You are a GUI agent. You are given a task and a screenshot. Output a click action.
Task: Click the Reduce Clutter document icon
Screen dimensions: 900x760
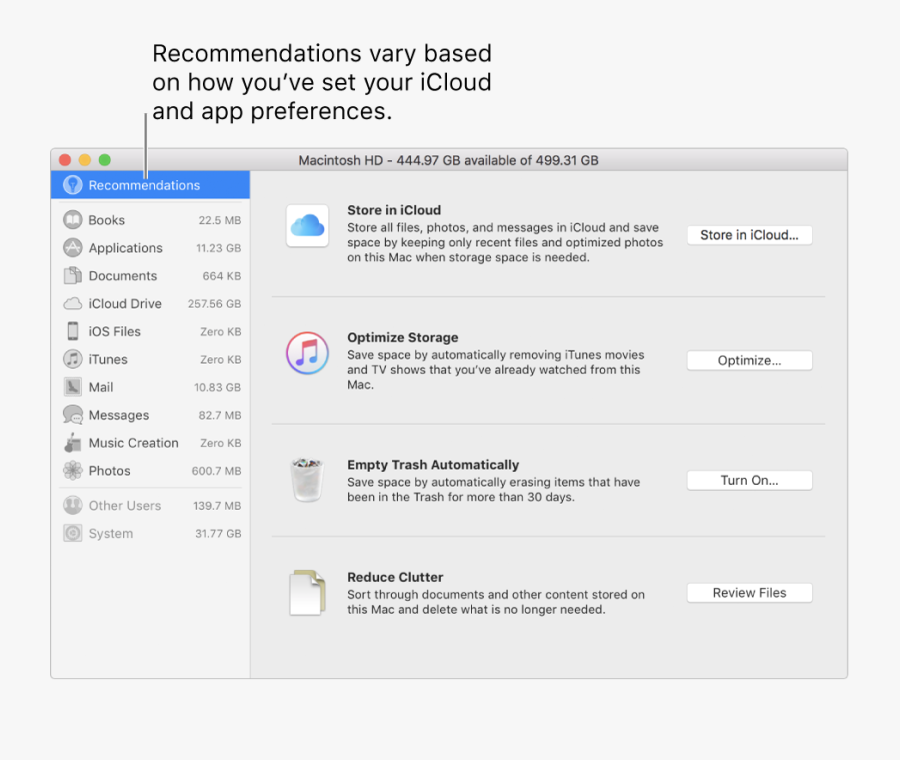[x=307, y=592]
